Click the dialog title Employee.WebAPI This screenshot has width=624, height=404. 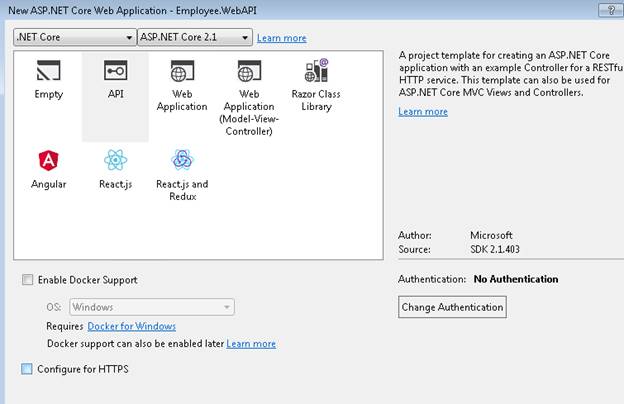(216, 10)
